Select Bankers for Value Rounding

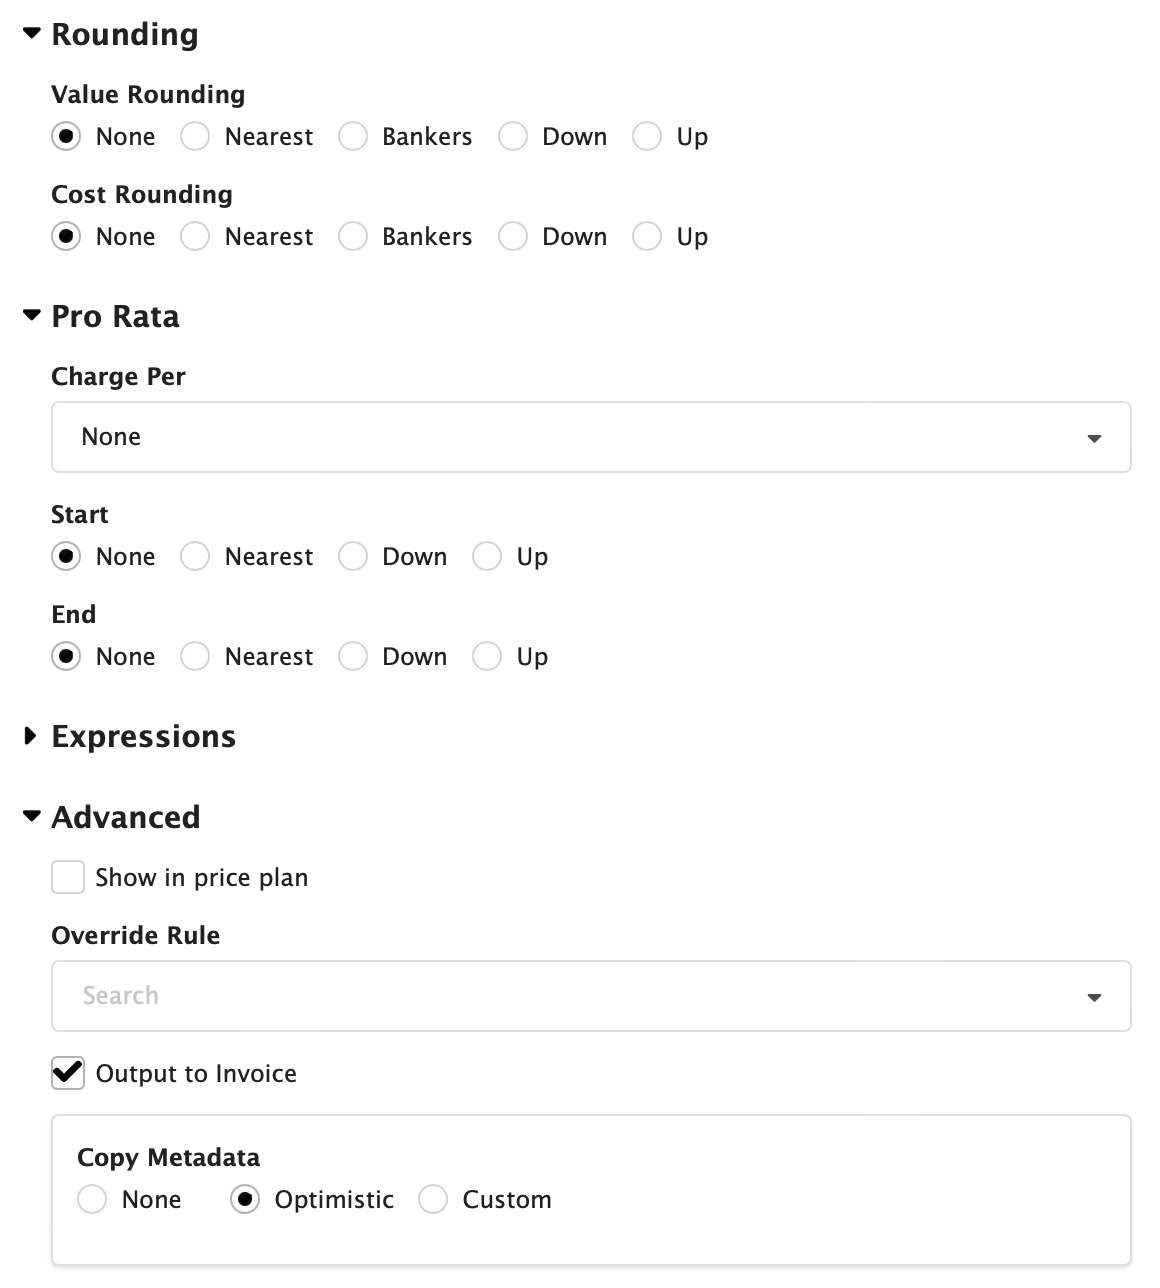pos(353,137)
